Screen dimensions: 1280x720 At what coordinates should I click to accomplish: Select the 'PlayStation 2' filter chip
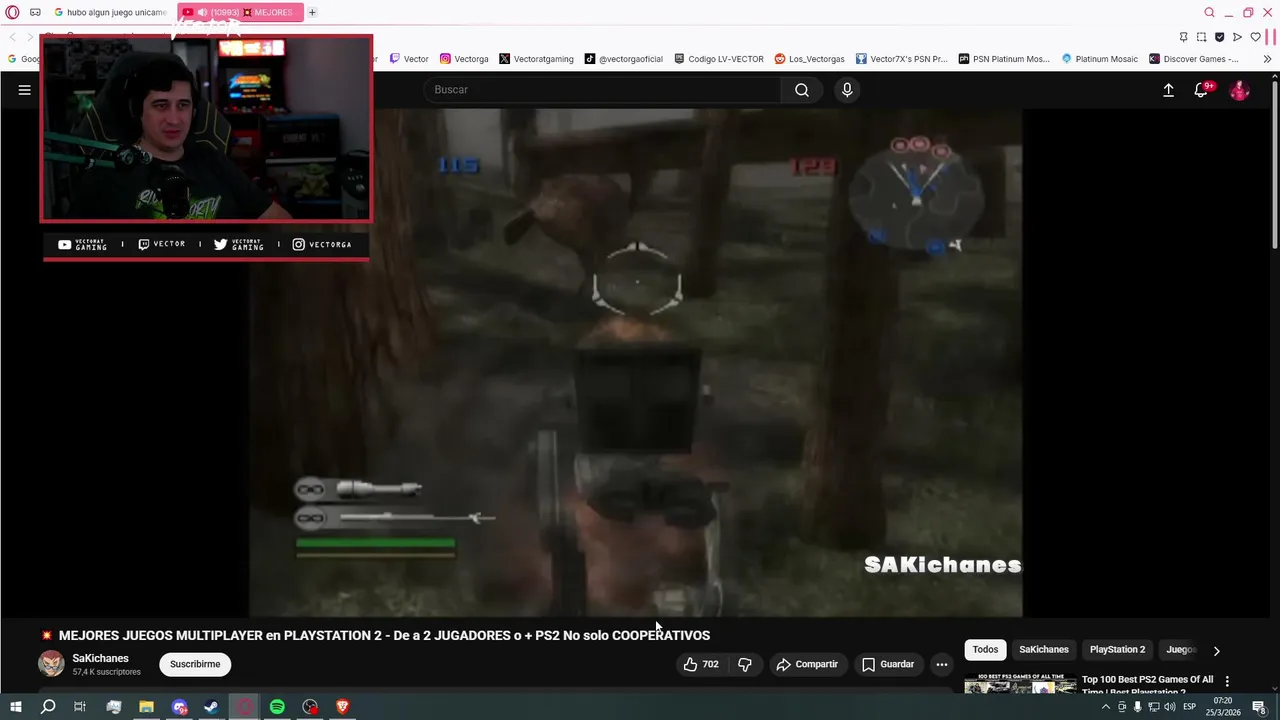pyautogui.click(x=1117, y=650)
